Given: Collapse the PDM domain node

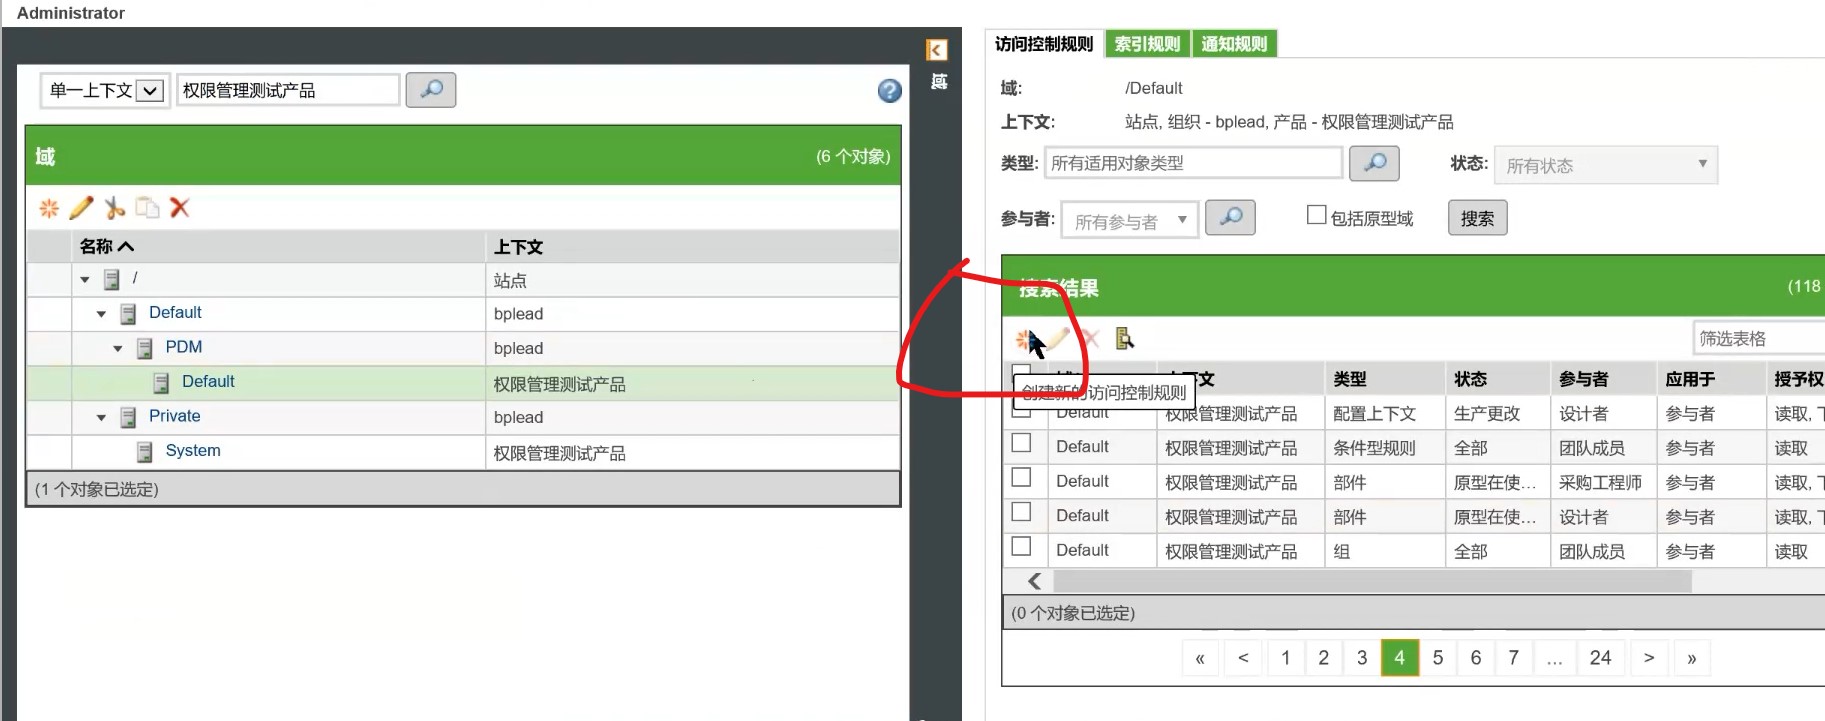Looking at the screenshot, I should tap(118, 349).
